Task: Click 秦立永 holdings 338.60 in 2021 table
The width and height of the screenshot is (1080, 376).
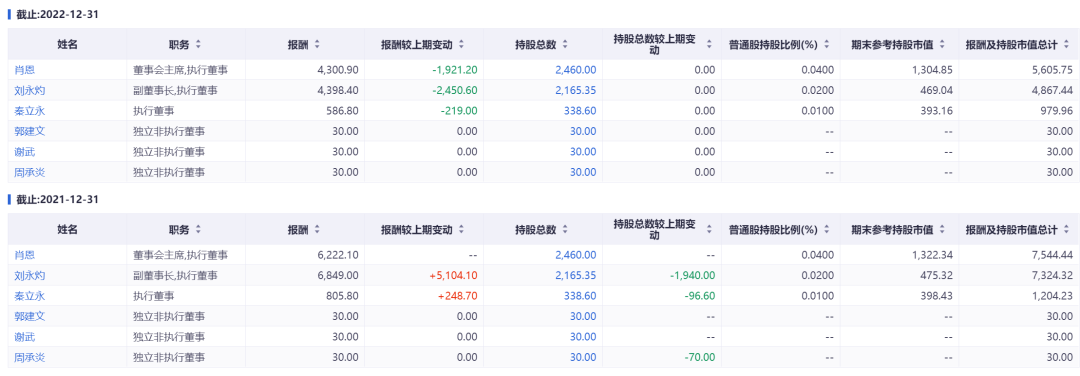Action: click(x=581, y=295)
